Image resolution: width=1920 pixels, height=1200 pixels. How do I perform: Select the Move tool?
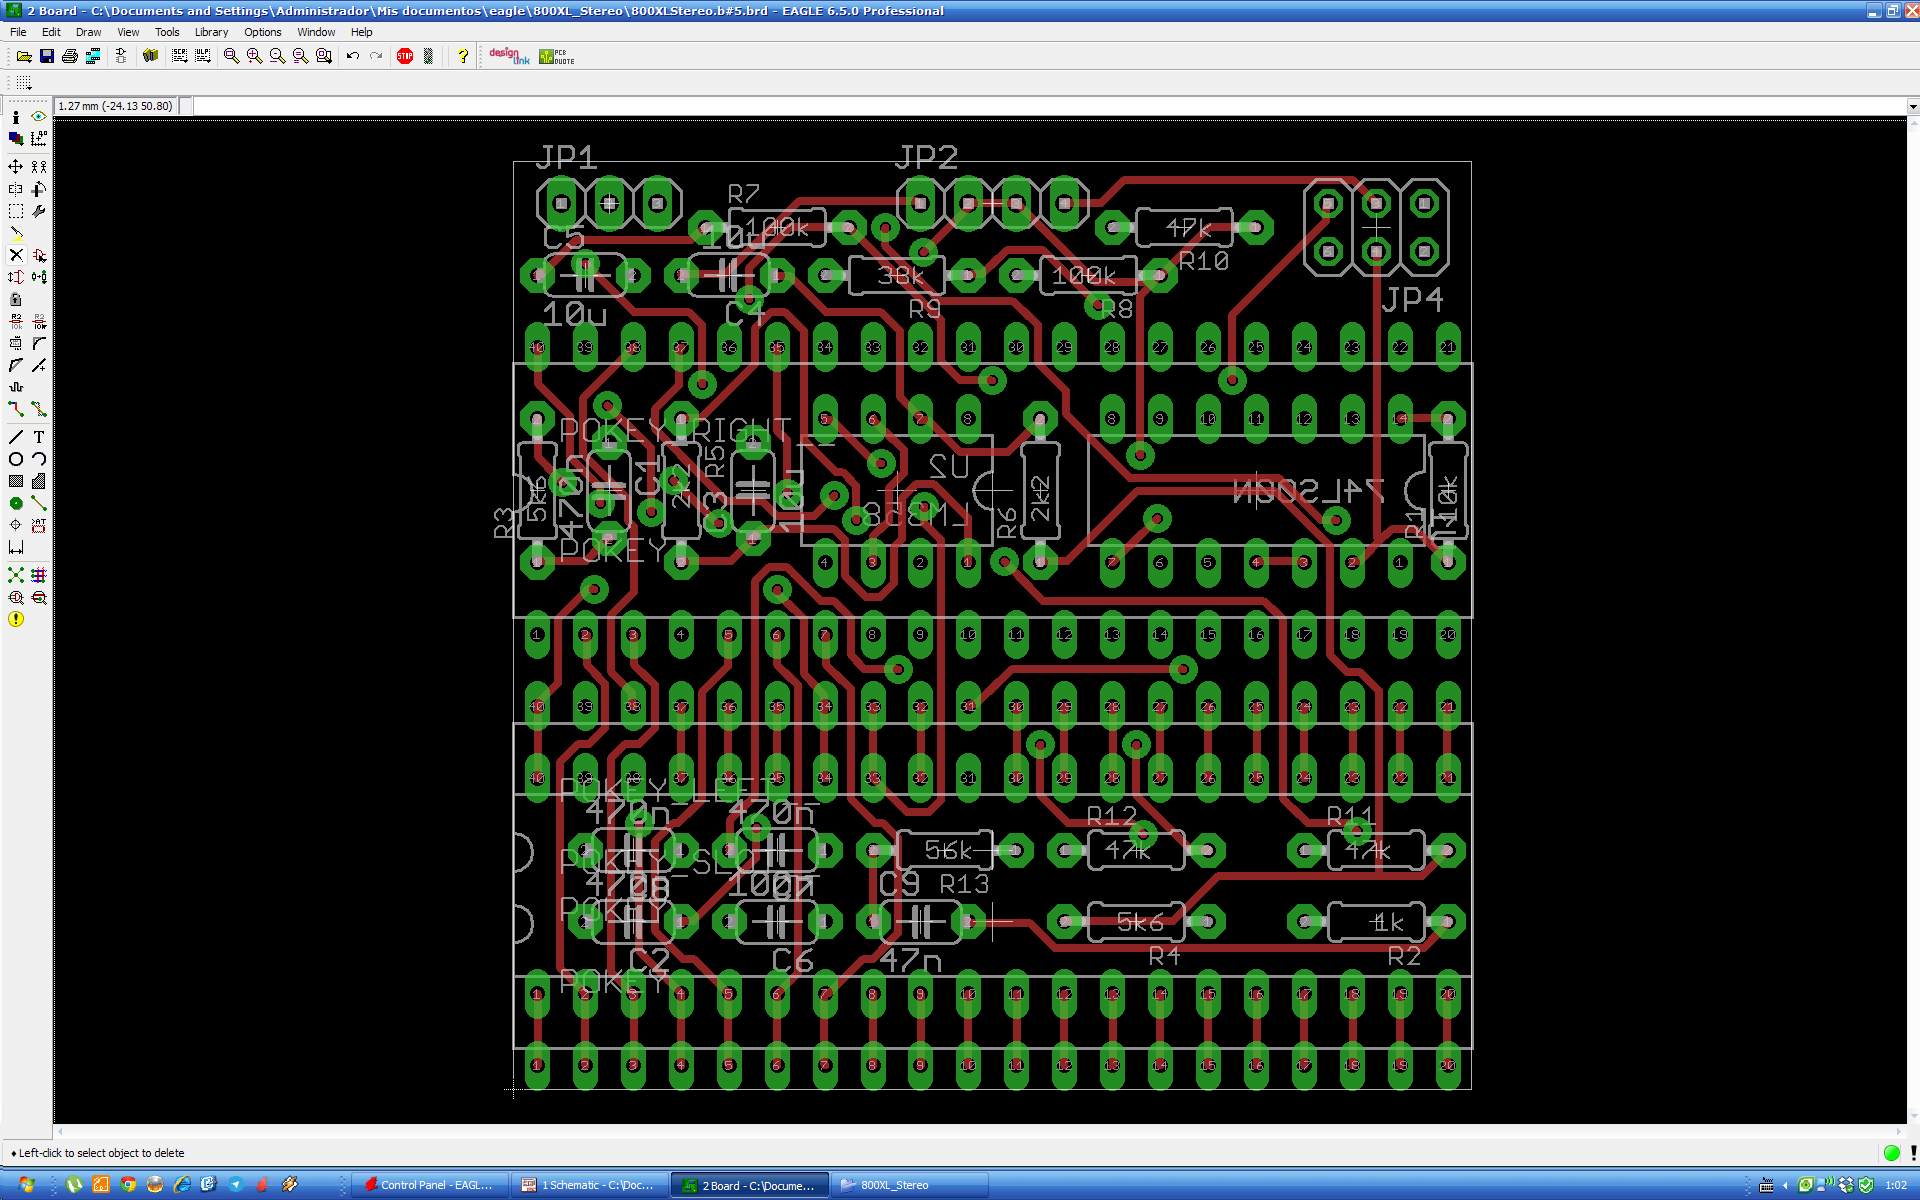pyautogui.click(x=16, y=166)
